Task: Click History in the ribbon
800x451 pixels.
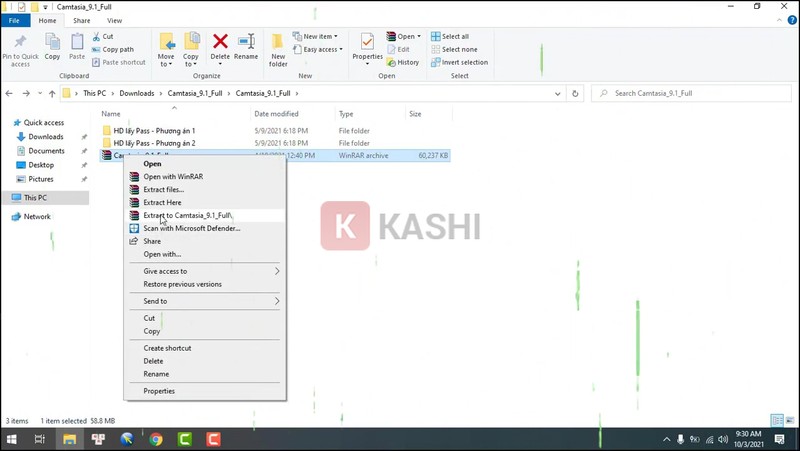Action: pyautogui.click(x=403, y=62)
